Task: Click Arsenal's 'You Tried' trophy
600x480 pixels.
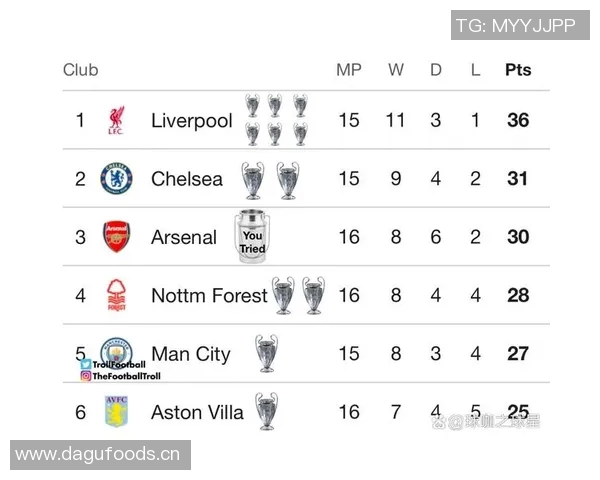Action: click(x=252, y=237)
